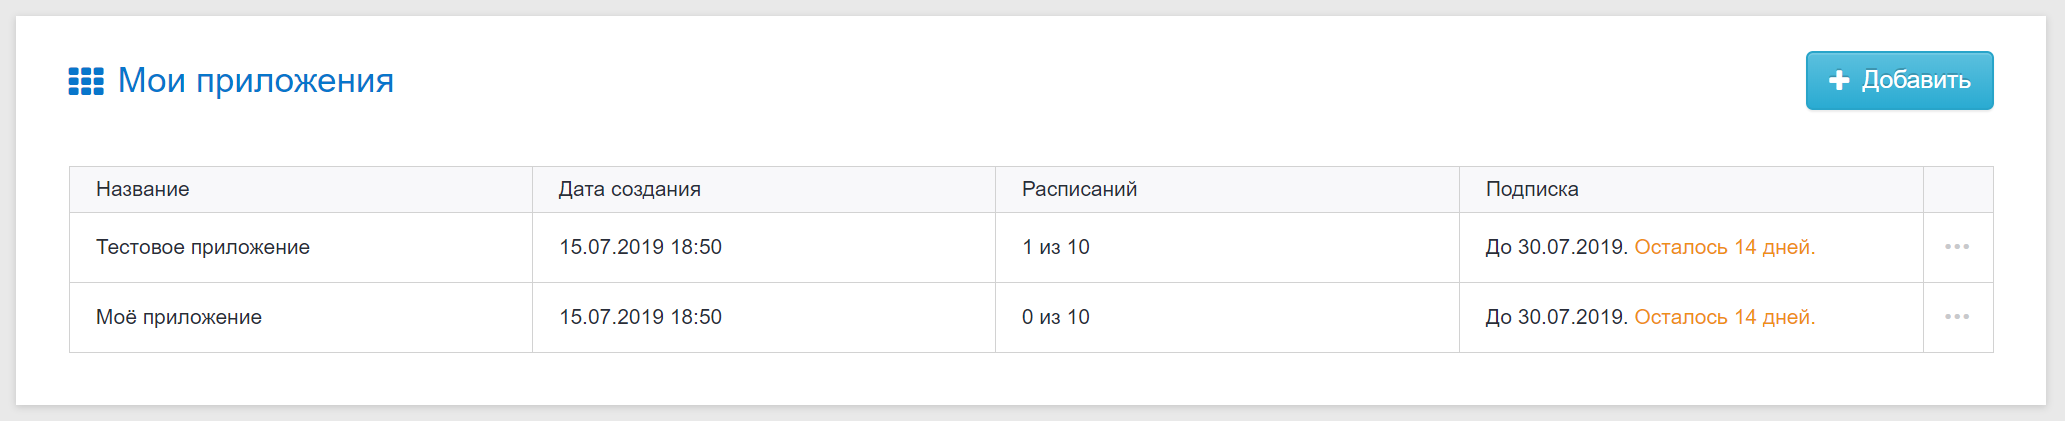
Task: Select the Тестовое приложение row name
Action: click(203, 247)
